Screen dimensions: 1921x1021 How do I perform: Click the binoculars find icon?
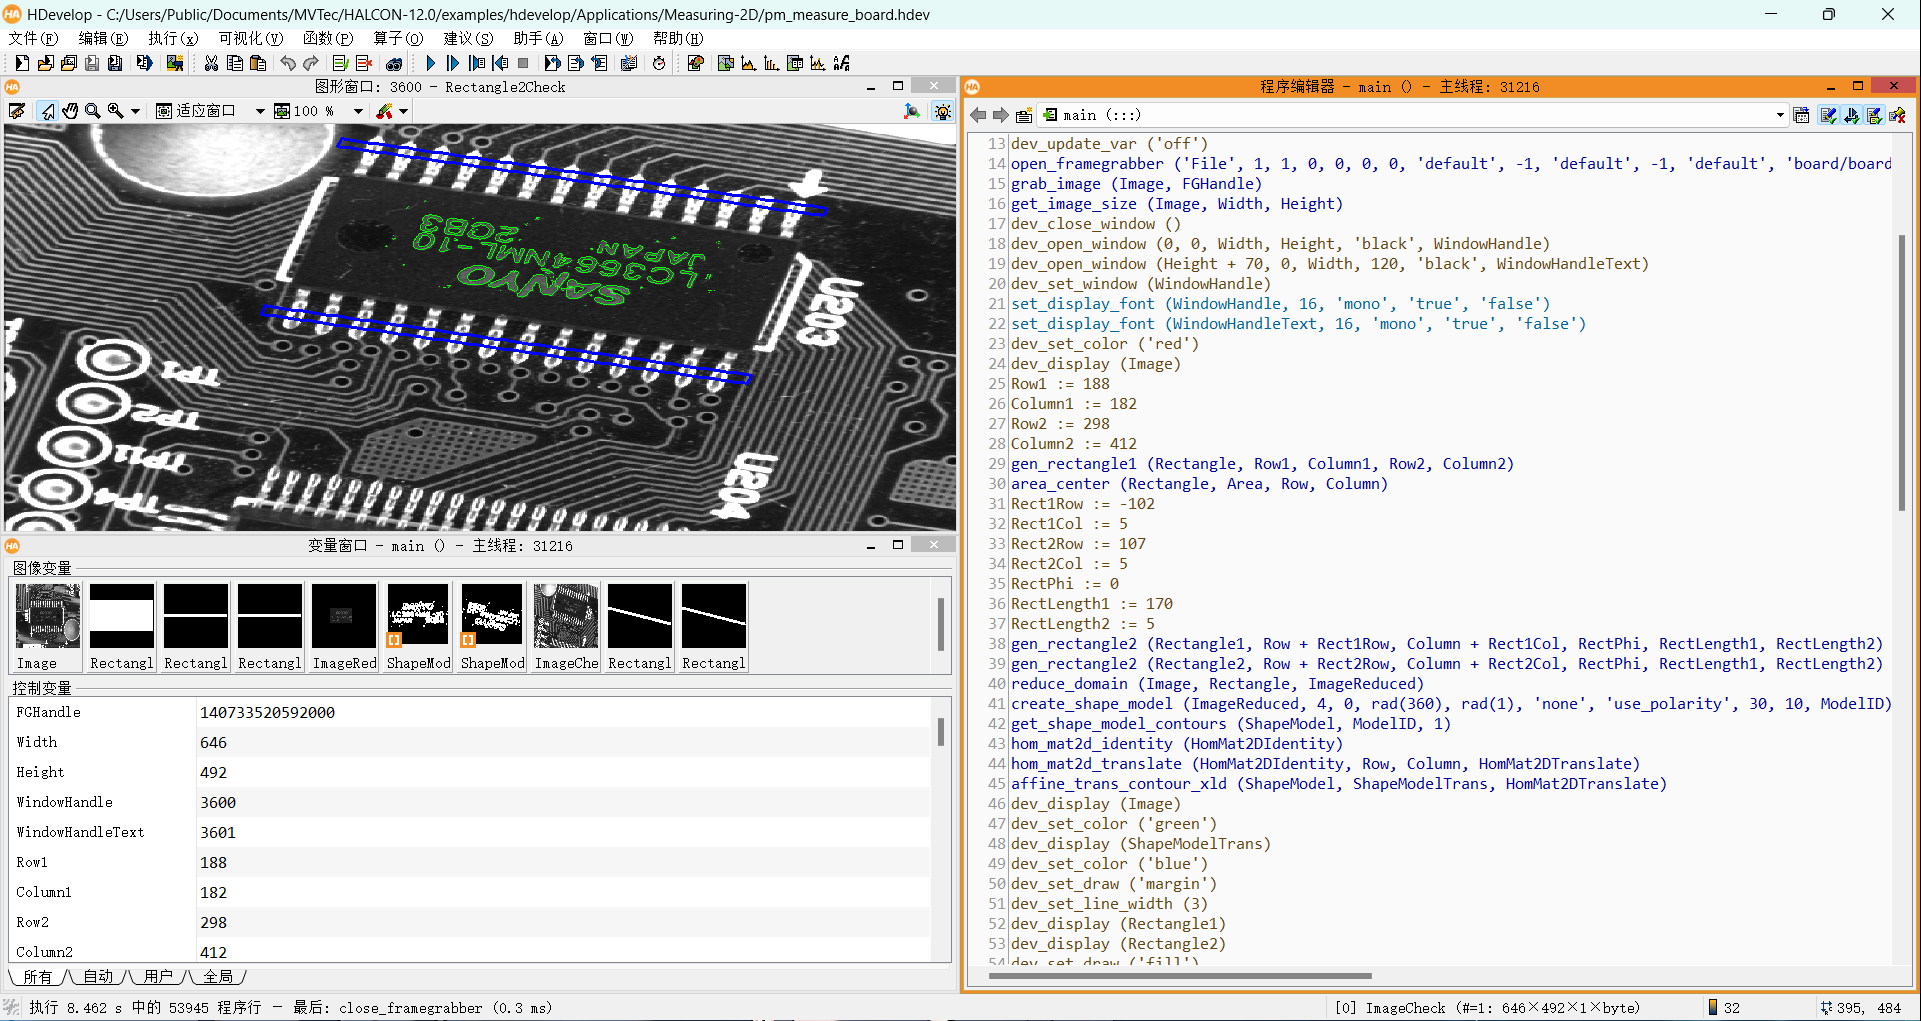click(394, 63)
